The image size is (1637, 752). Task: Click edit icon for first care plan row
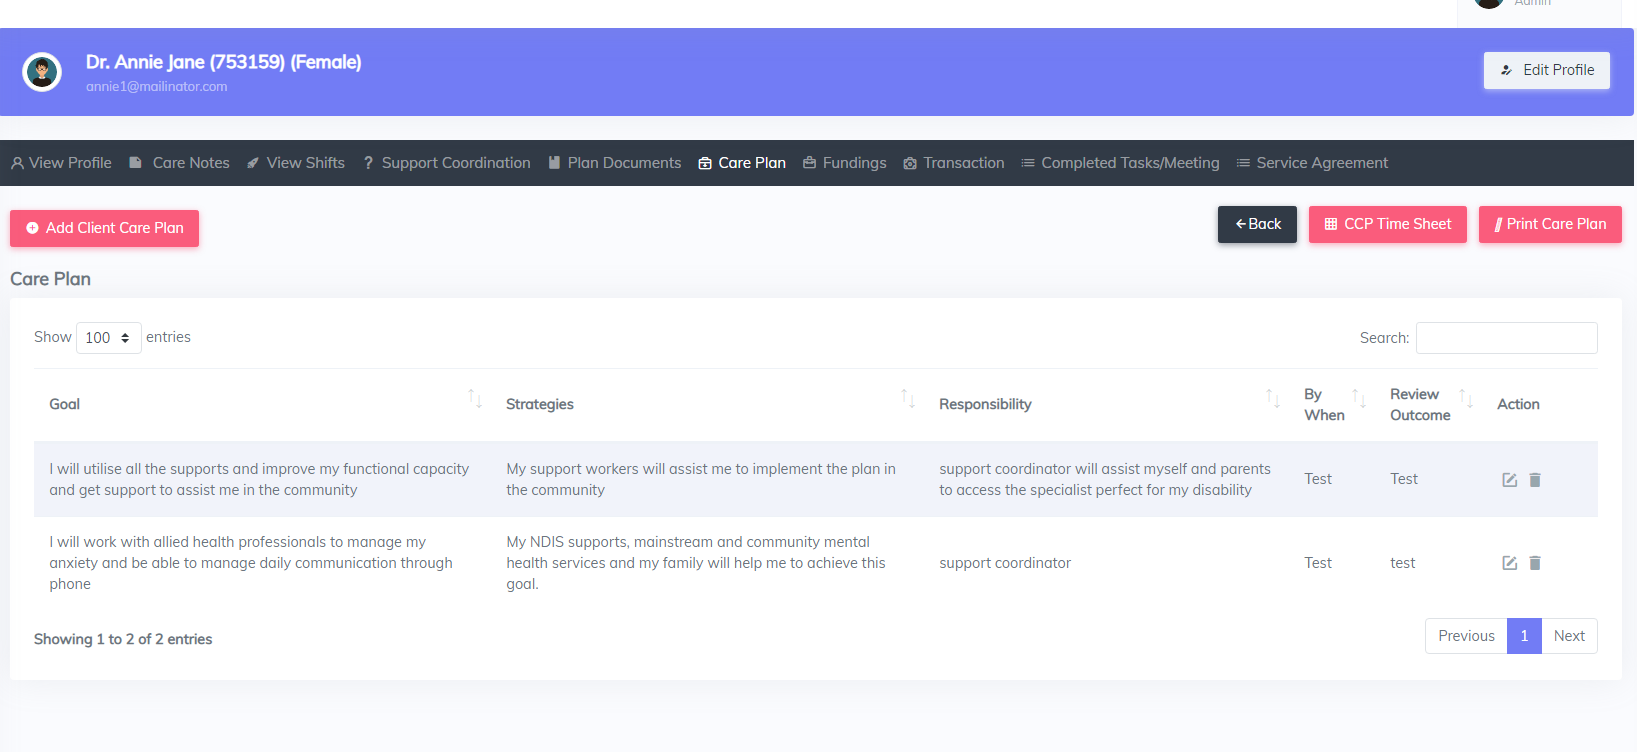[x=1509, y=480]
